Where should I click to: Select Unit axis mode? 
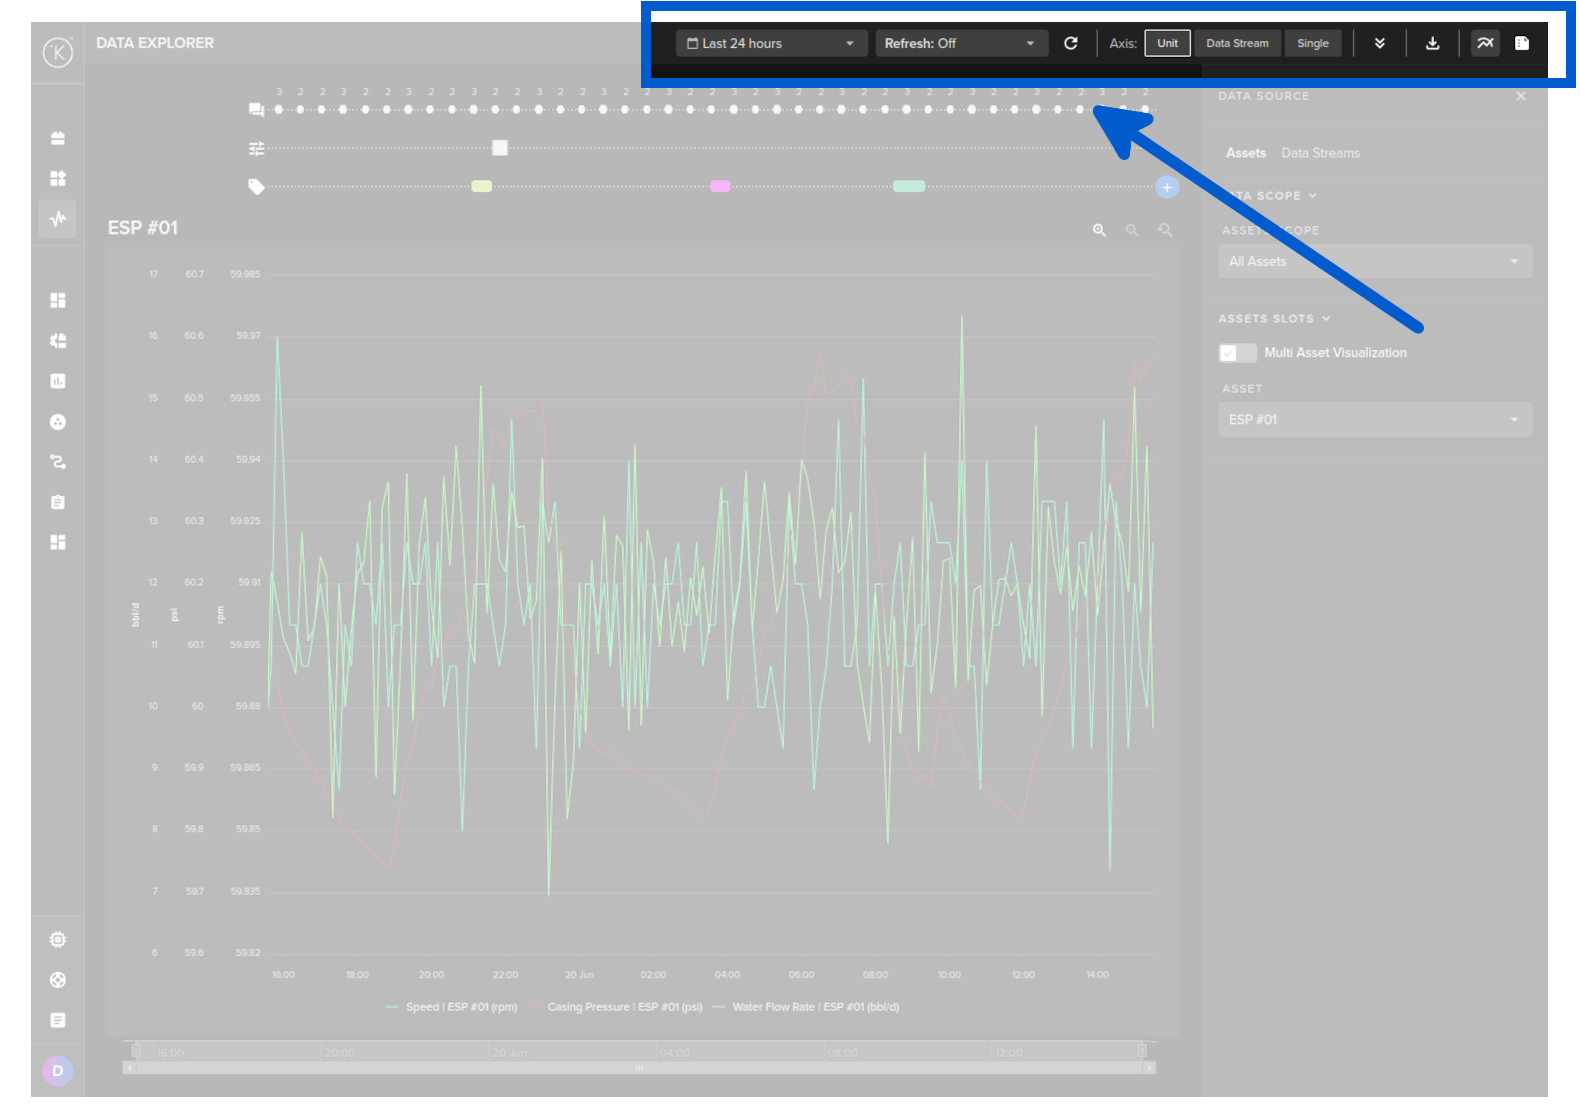(x=1167, y=44)
